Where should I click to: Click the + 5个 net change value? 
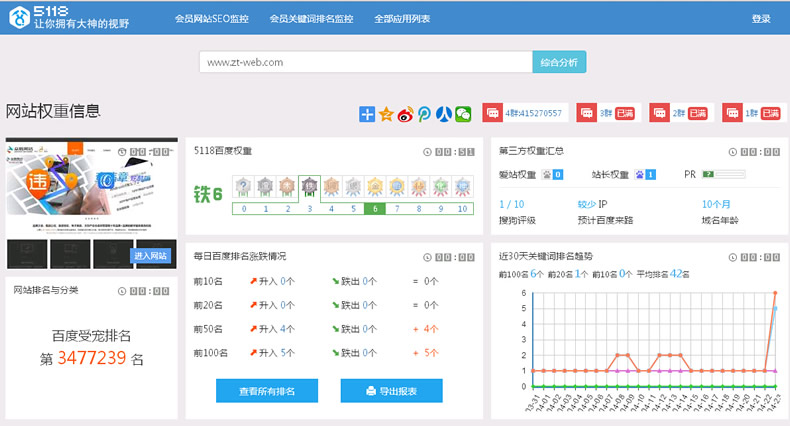coord(426,353)
